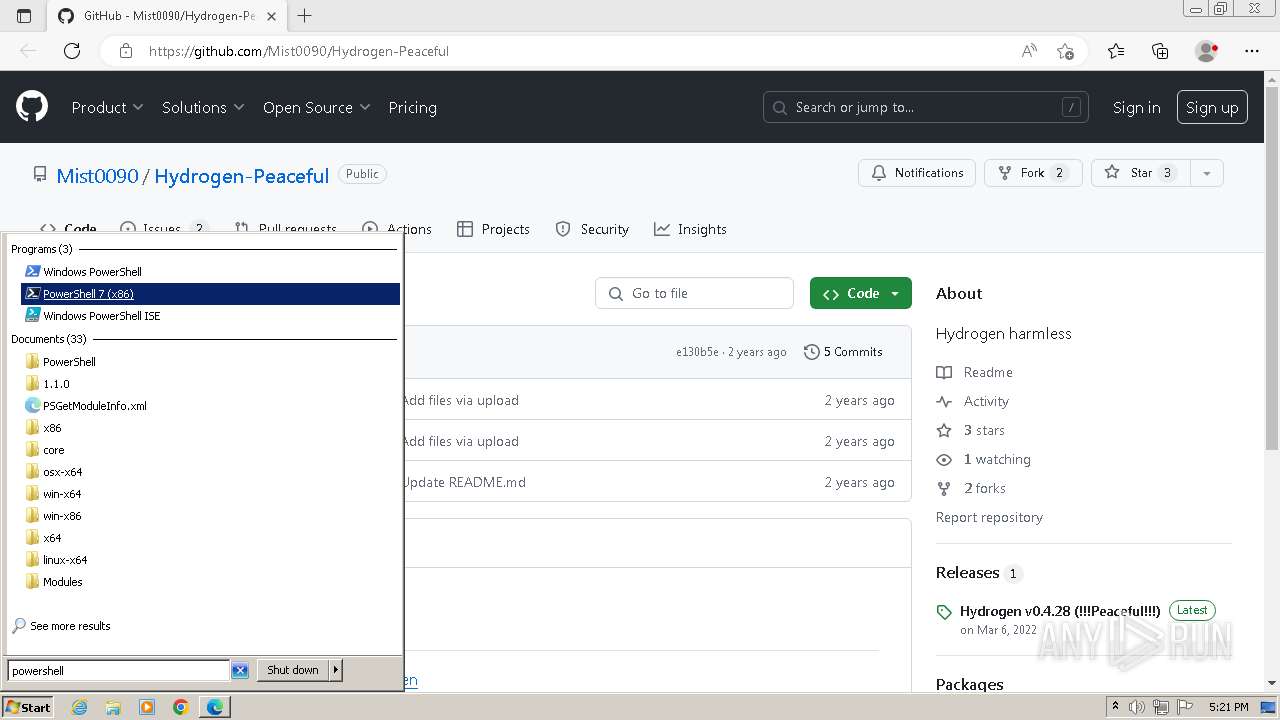This screenshot has height=720, width=1280.
Task: Open the tab actions menu icon
Action: [24, 15]
